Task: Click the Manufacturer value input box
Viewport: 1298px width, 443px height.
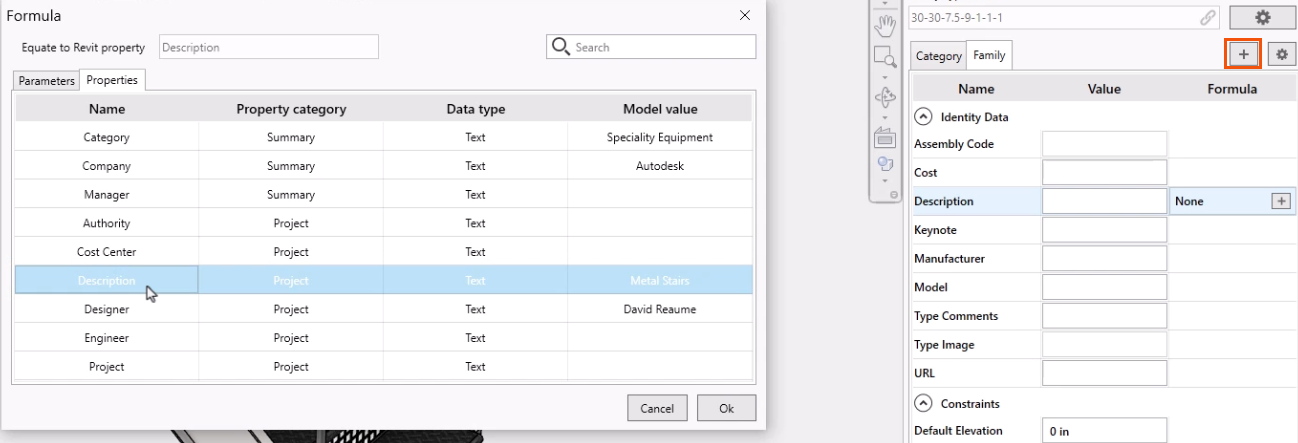Action: pyautogui.click(x=1104, y=259)
